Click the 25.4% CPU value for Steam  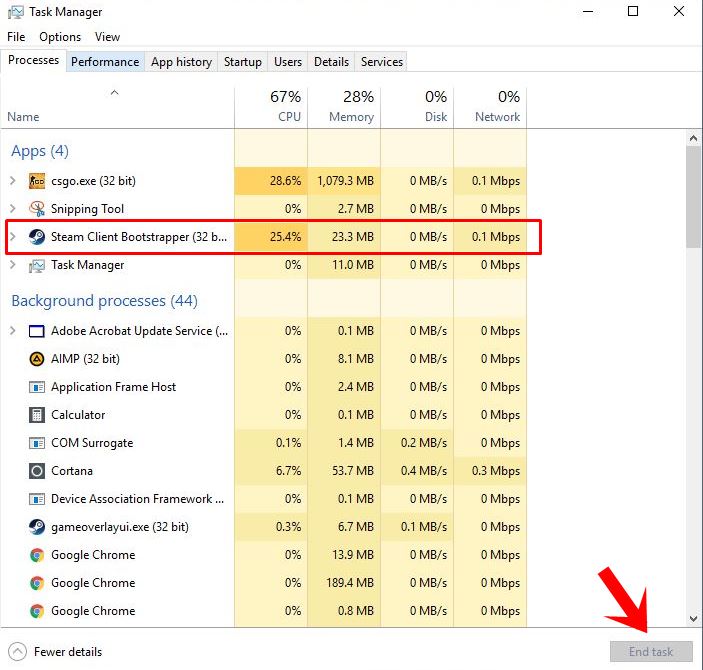click(285, 237)
